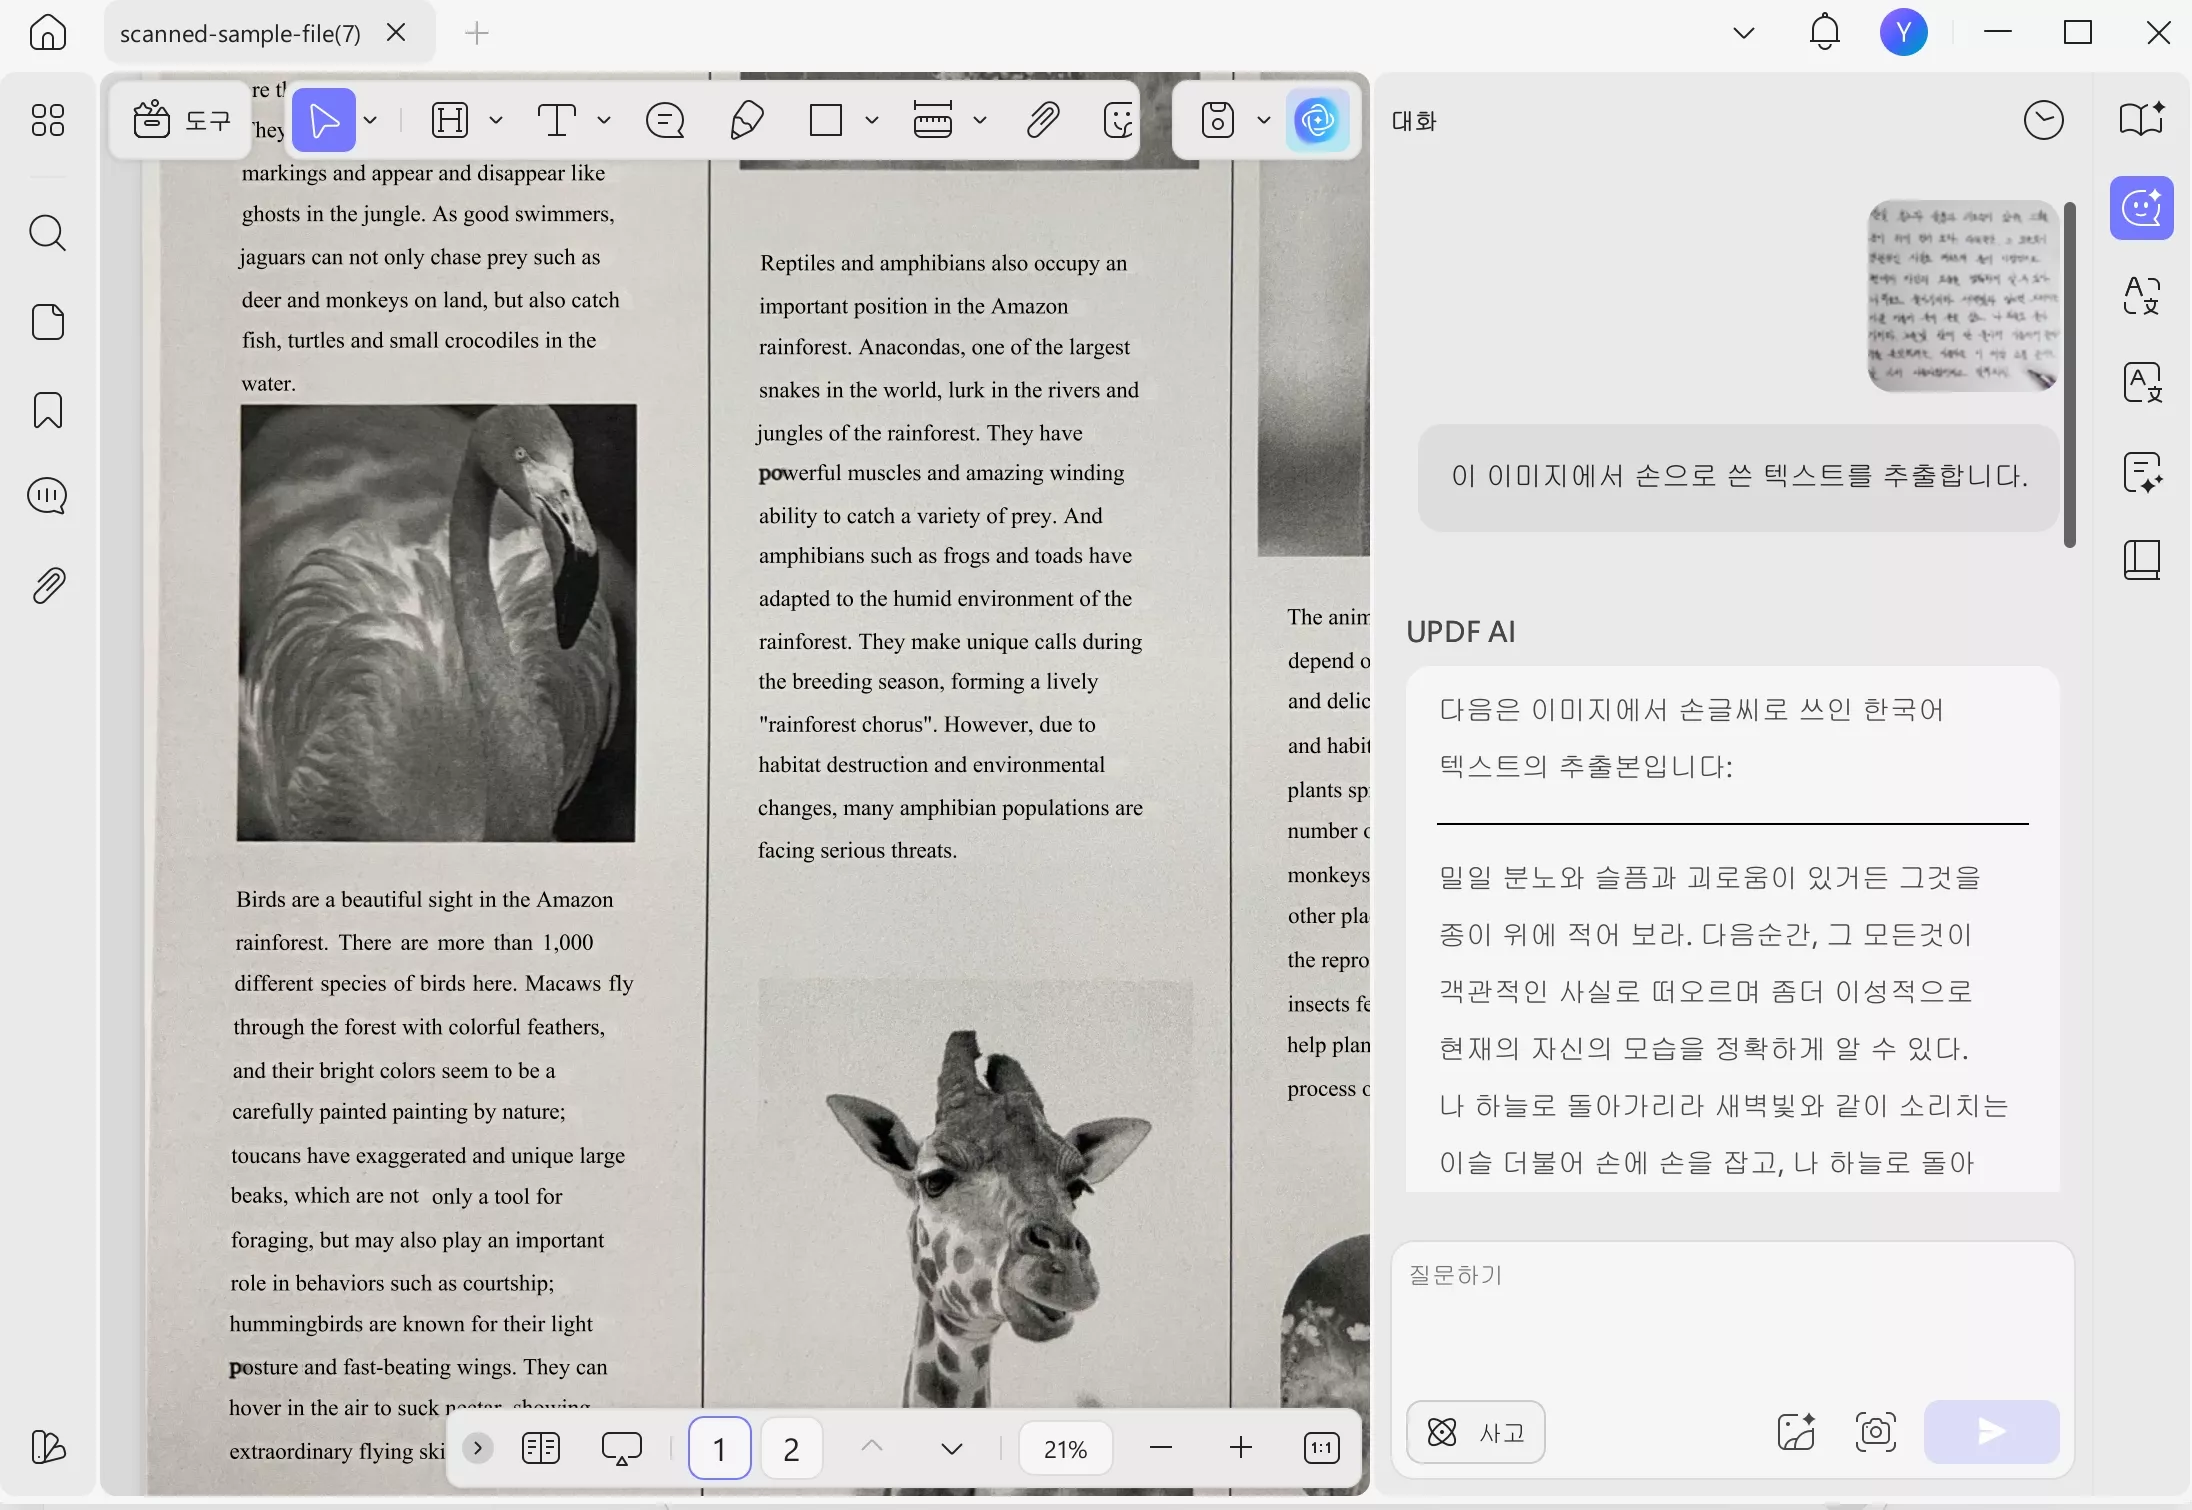Click the zoom in plus button
The image size is (2192, 1510).
(x=1241, y=1447)
